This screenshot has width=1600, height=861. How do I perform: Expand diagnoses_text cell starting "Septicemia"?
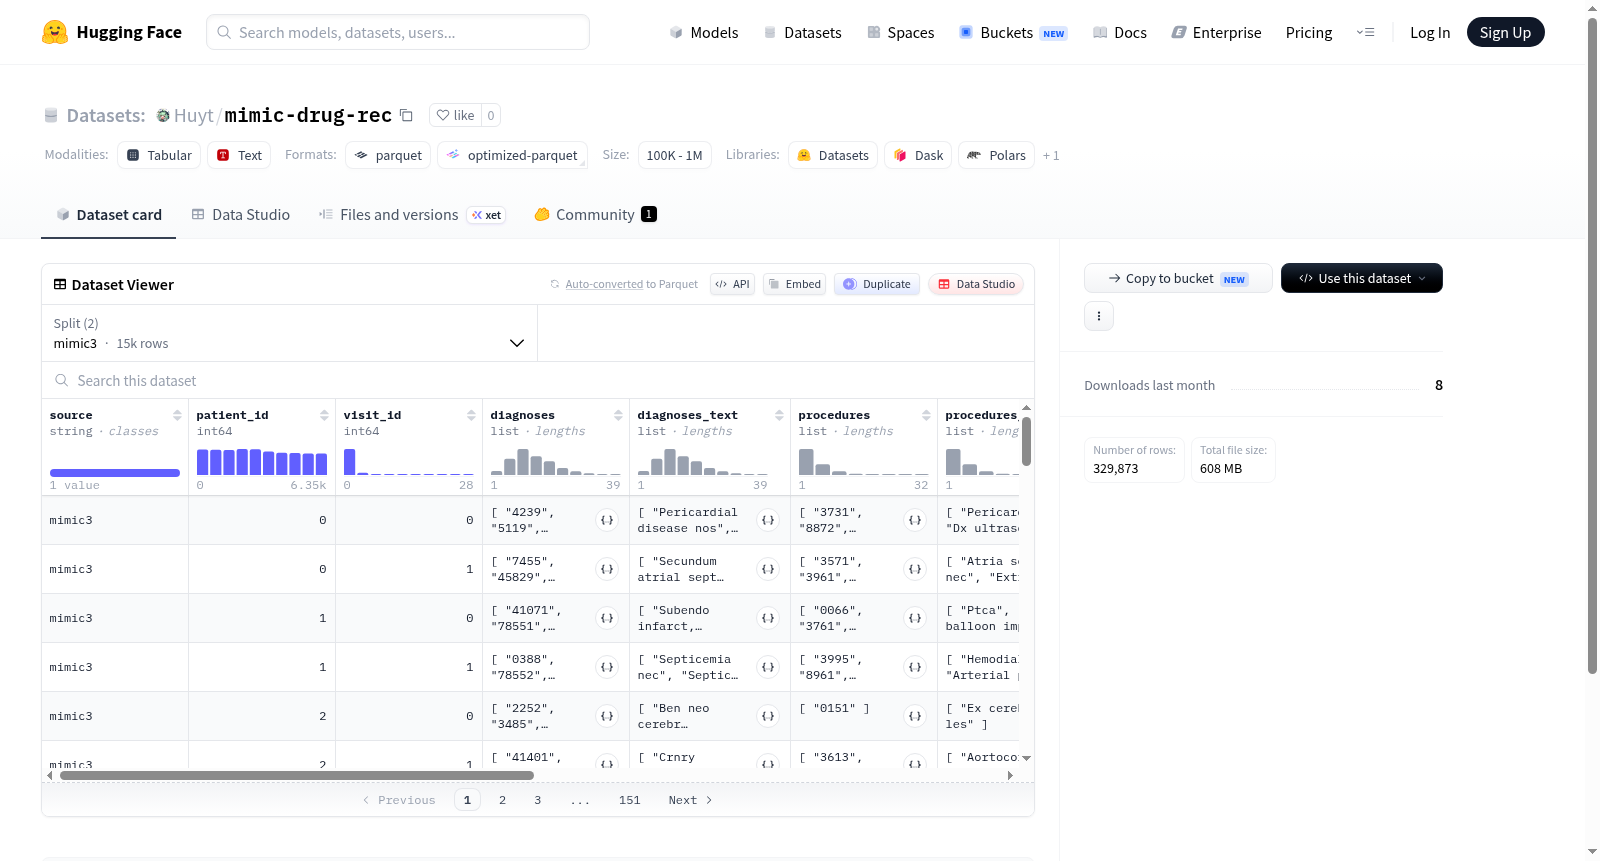tap(768, 667)
